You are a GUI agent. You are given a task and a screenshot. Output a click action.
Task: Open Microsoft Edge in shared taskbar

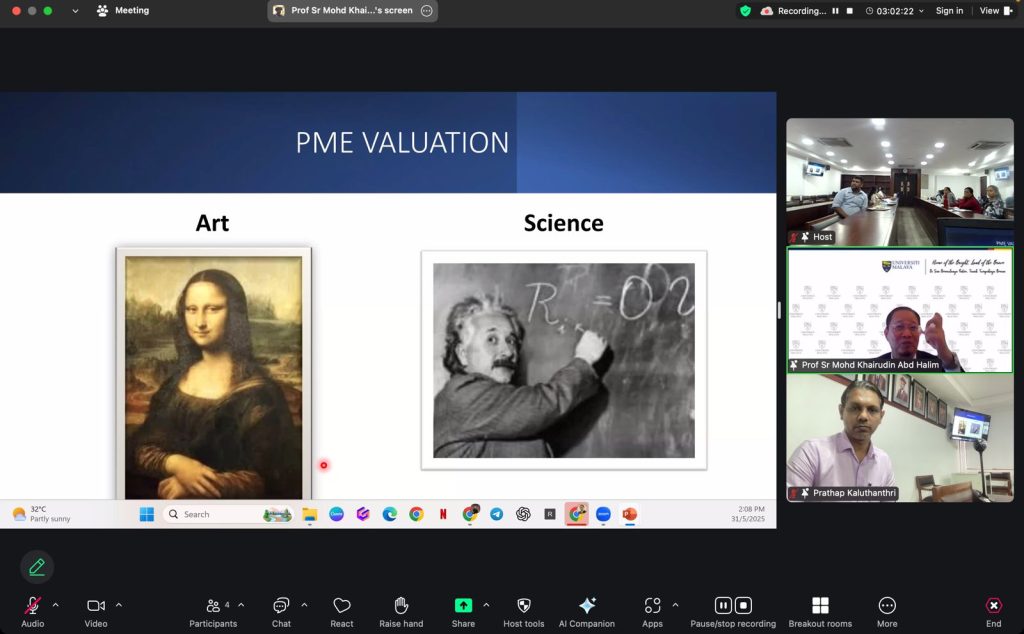[x=390, y=515]
